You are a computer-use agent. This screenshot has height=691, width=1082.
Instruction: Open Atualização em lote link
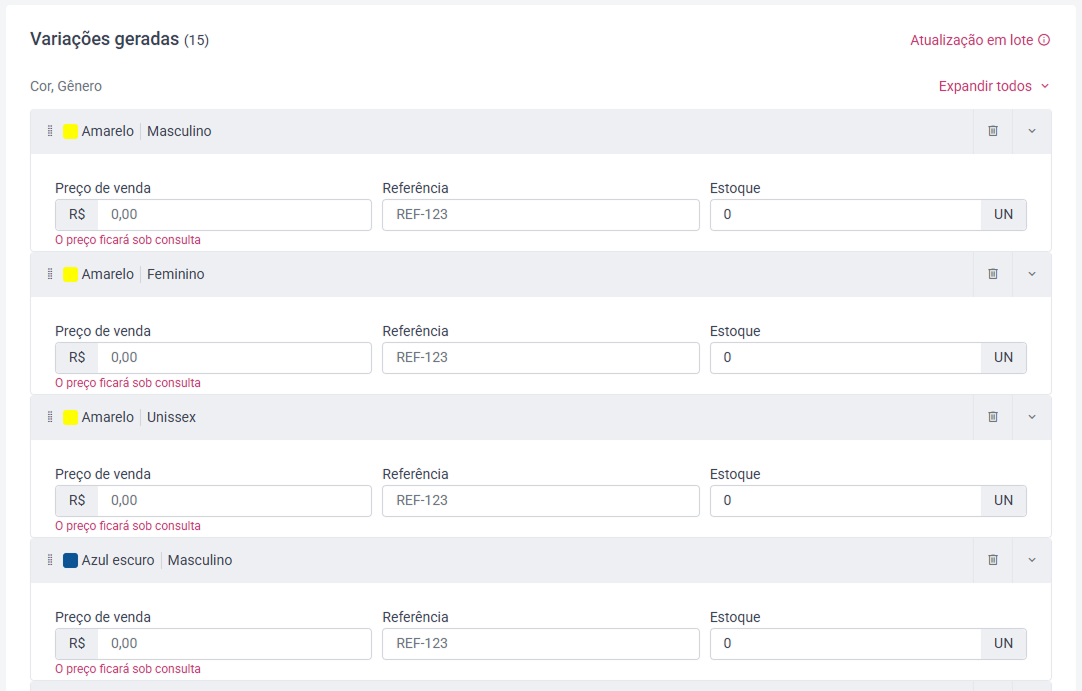tap(972, 40)
